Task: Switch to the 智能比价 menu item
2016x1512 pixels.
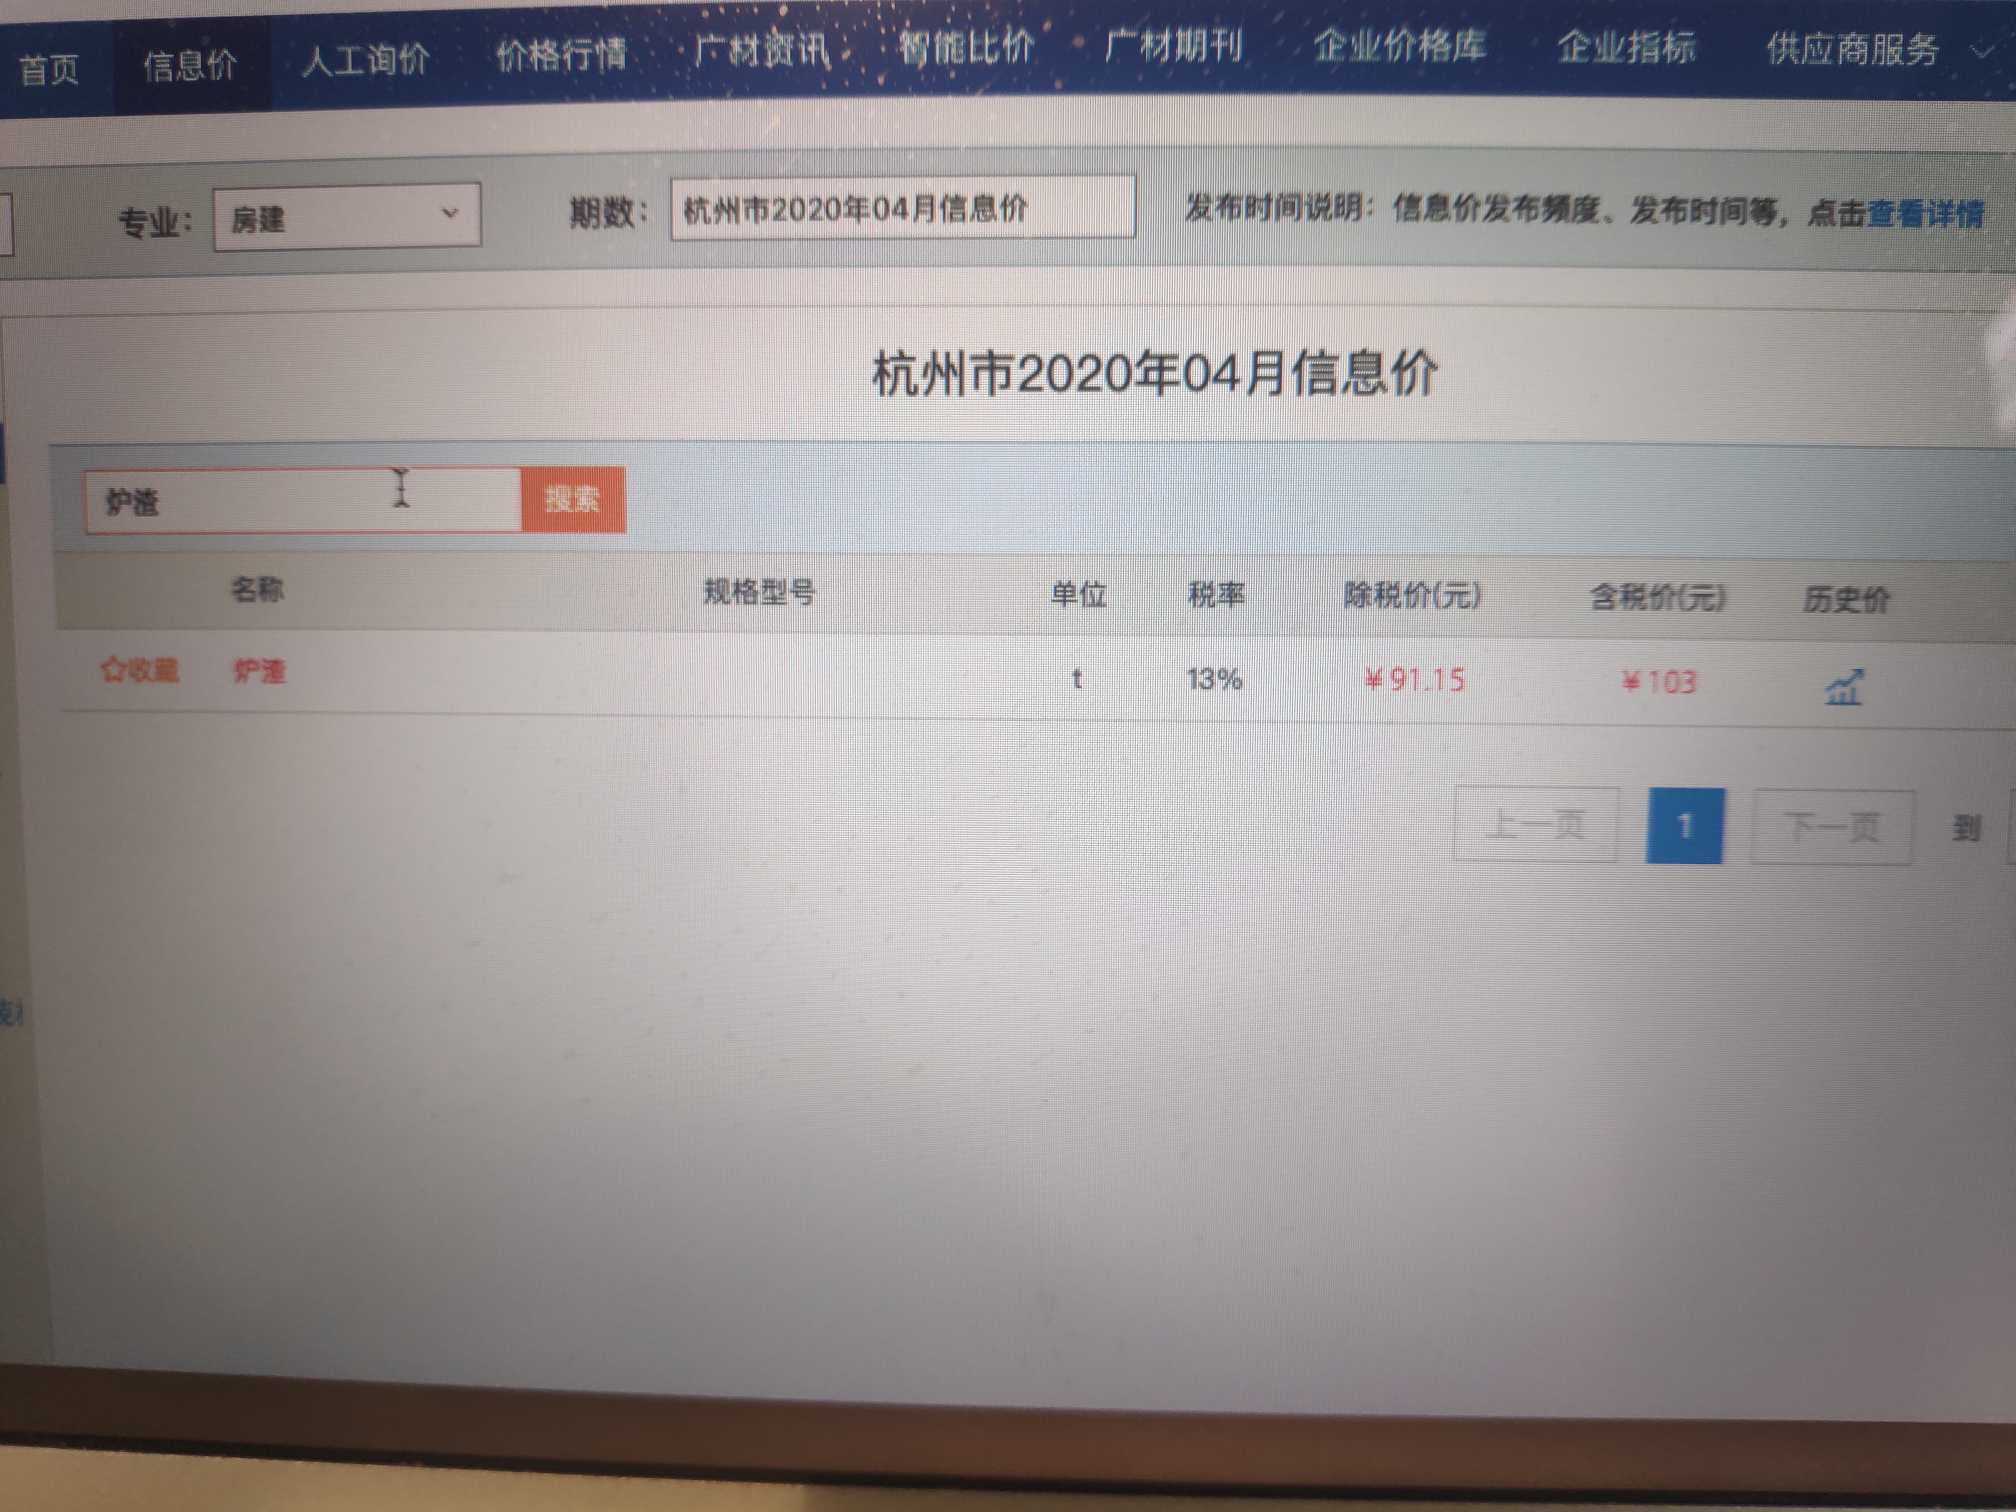Action: point(966,47)
